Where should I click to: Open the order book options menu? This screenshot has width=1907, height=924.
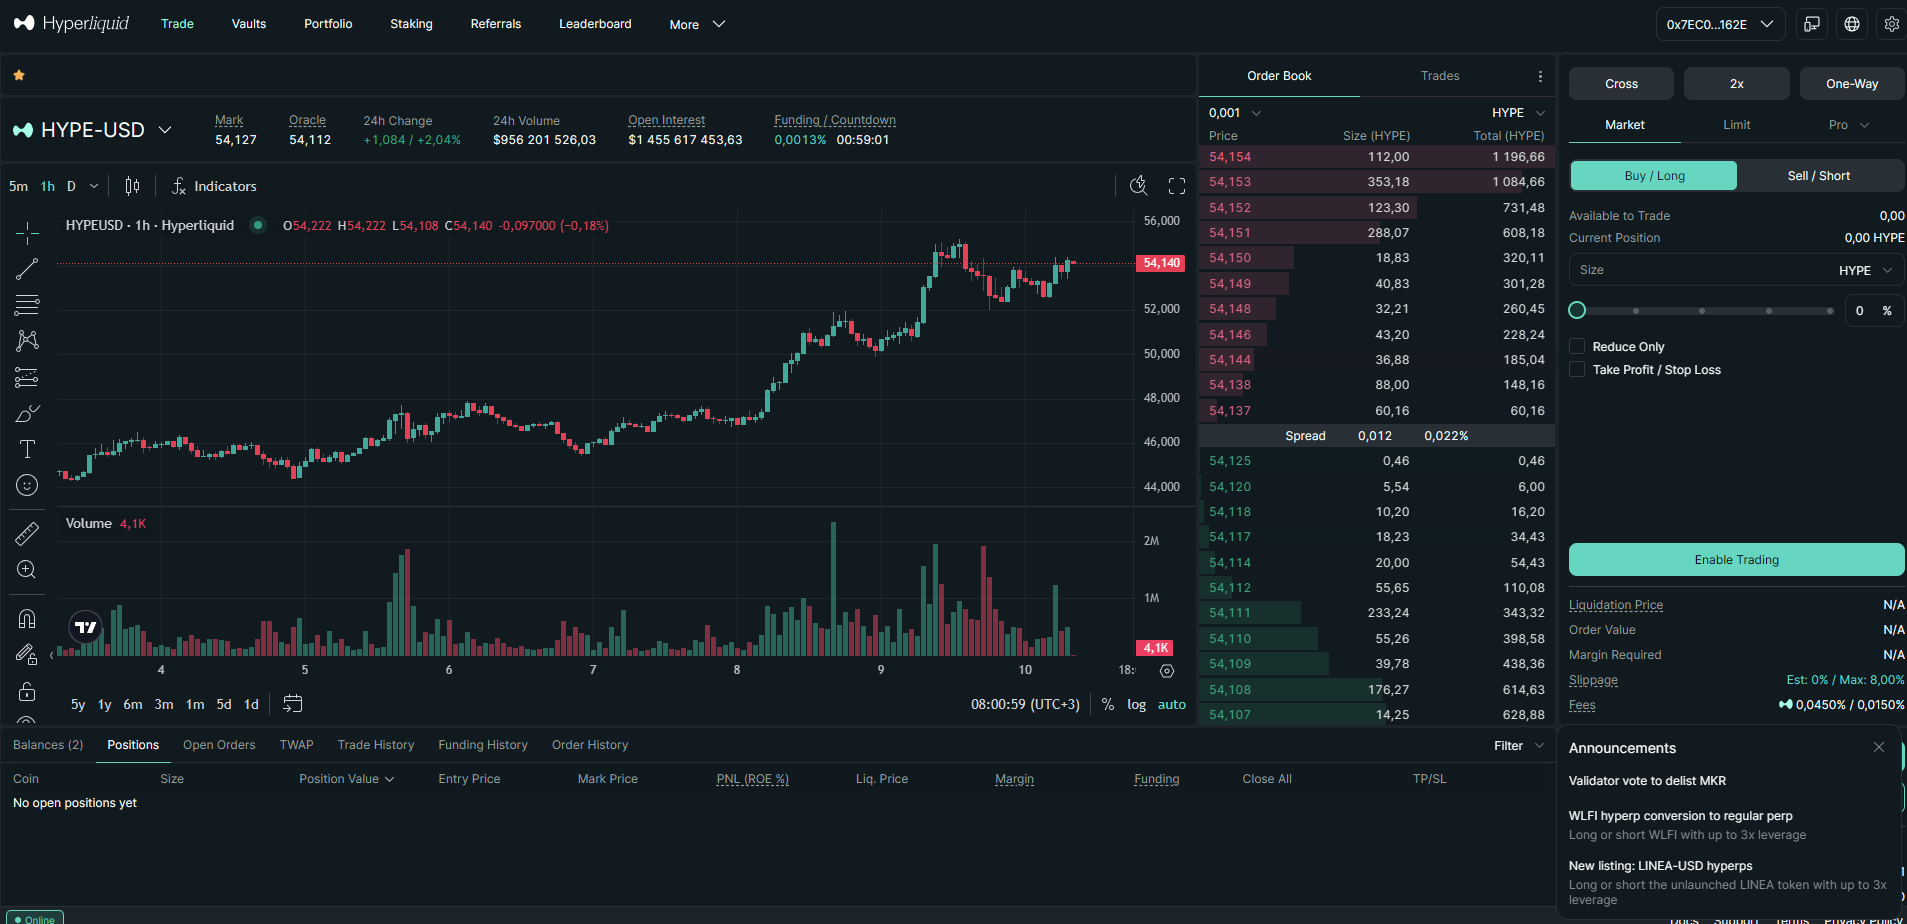pos(1540,76)
